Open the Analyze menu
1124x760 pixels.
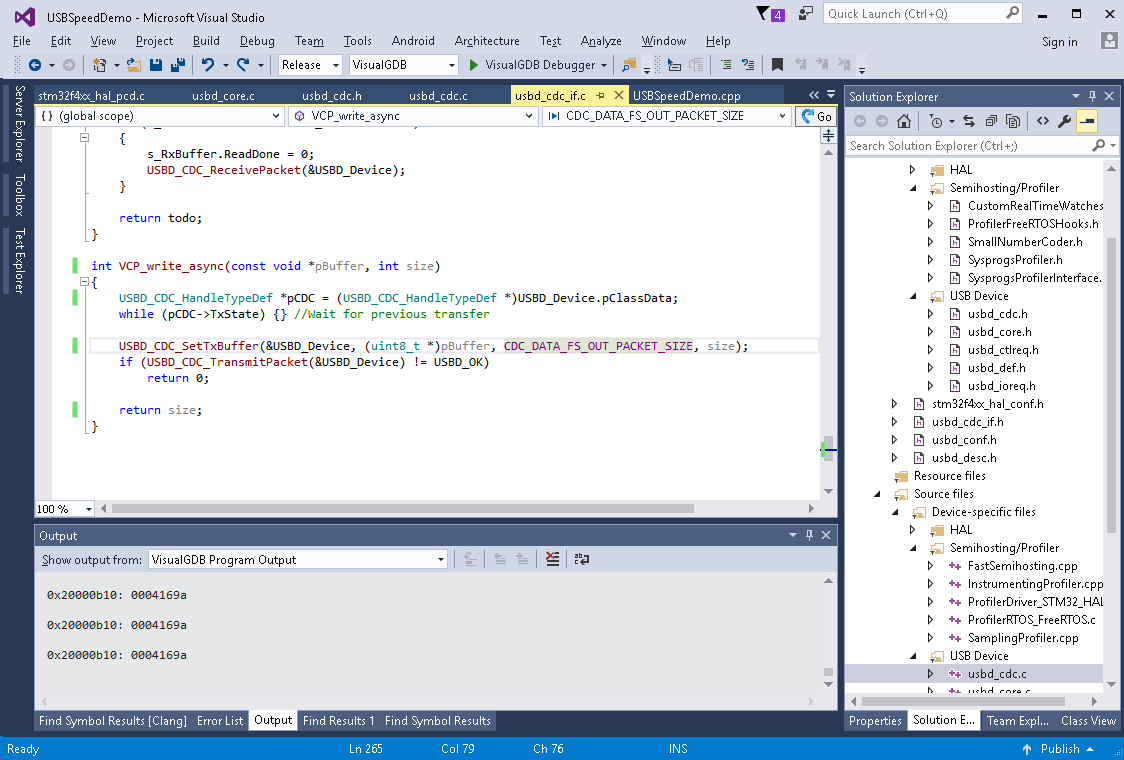point(601,41)
